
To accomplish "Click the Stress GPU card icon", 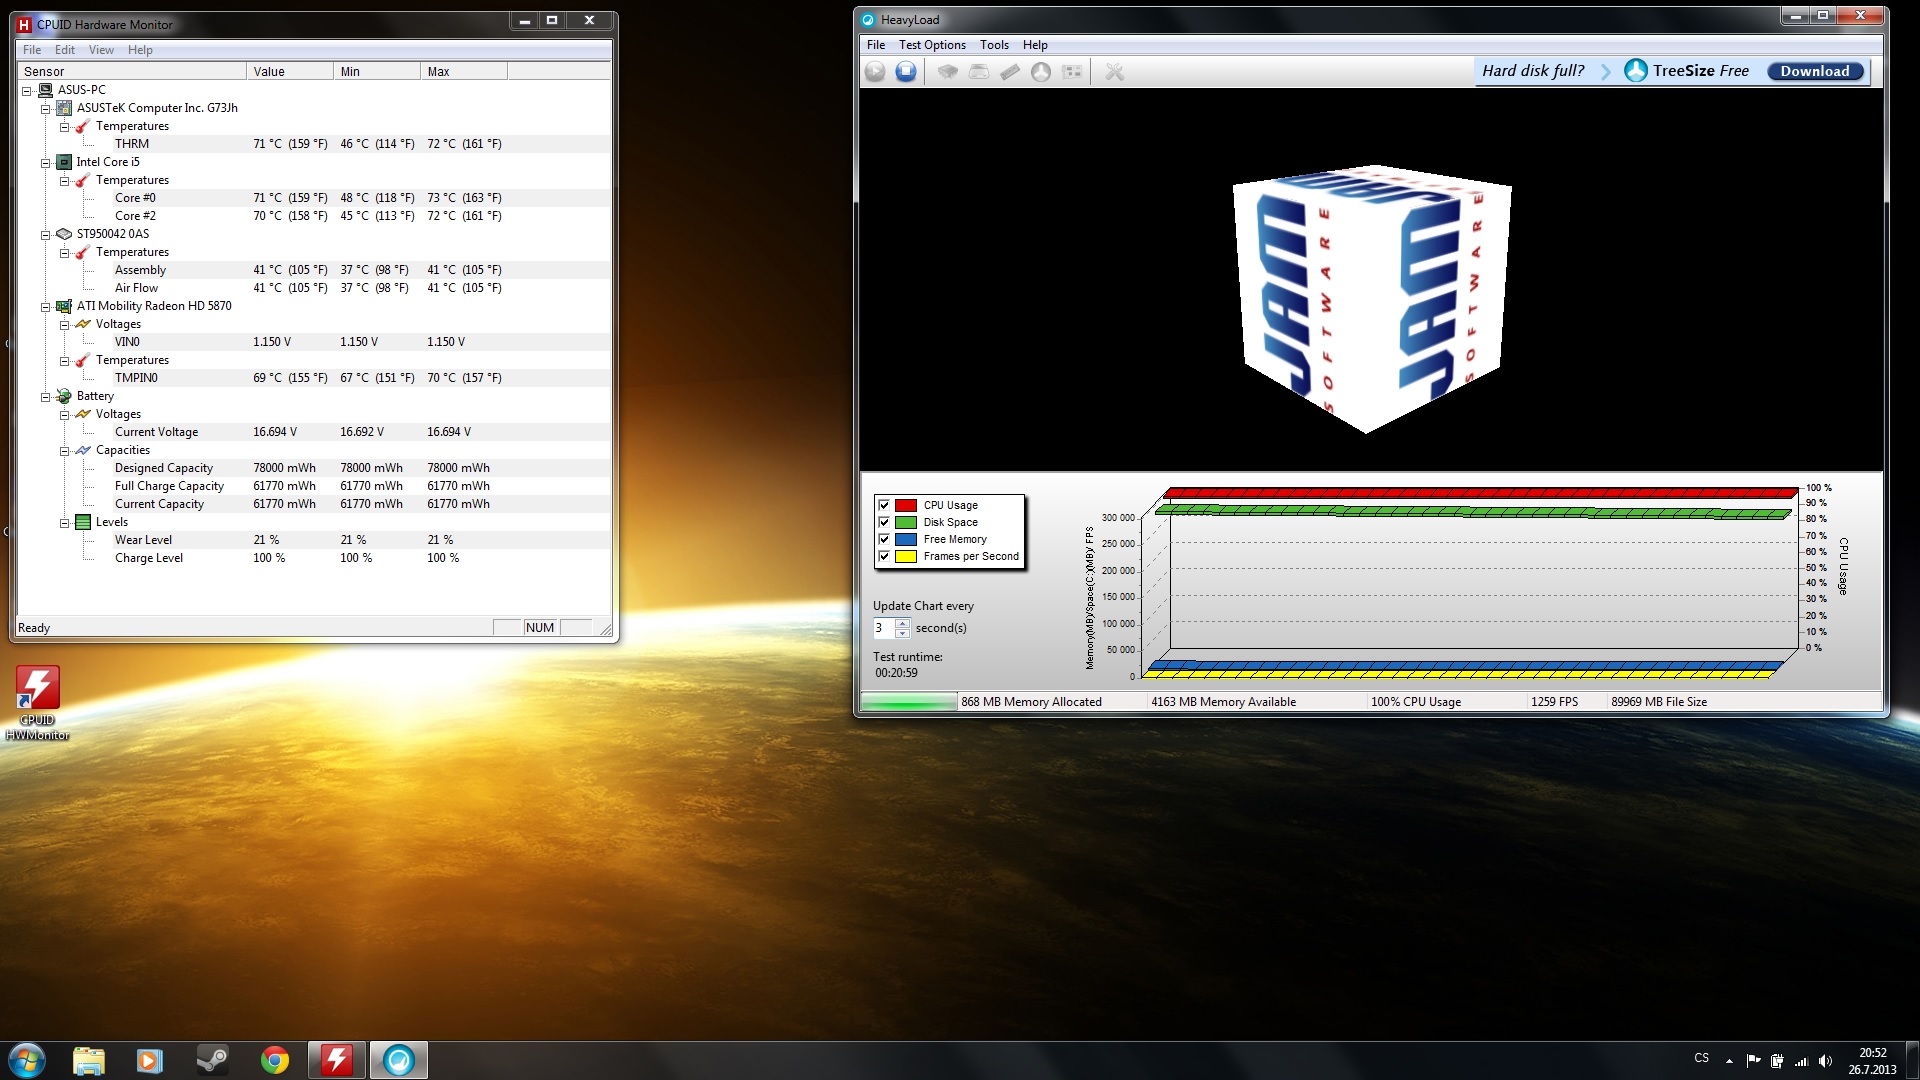I will point(1072,72).
